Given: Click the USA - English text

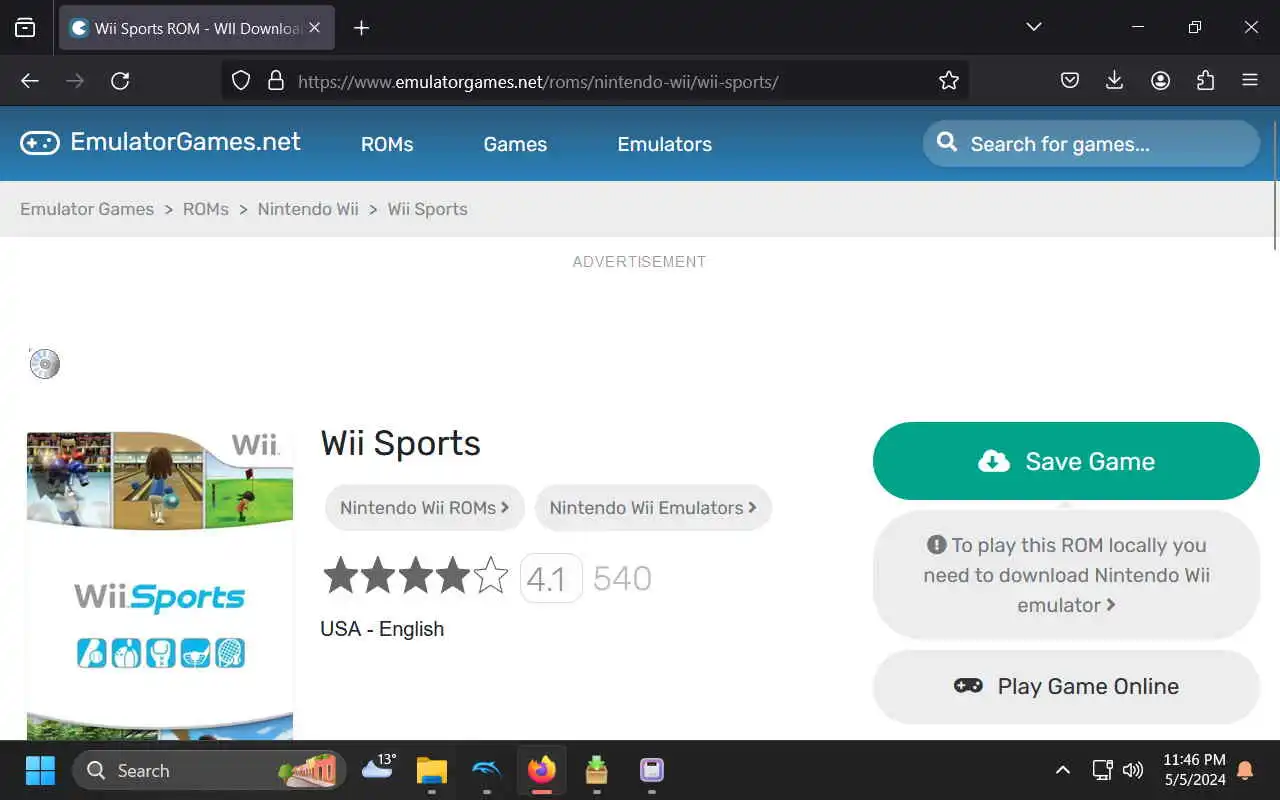Looking at the screenshot, I should click(382, 629).
